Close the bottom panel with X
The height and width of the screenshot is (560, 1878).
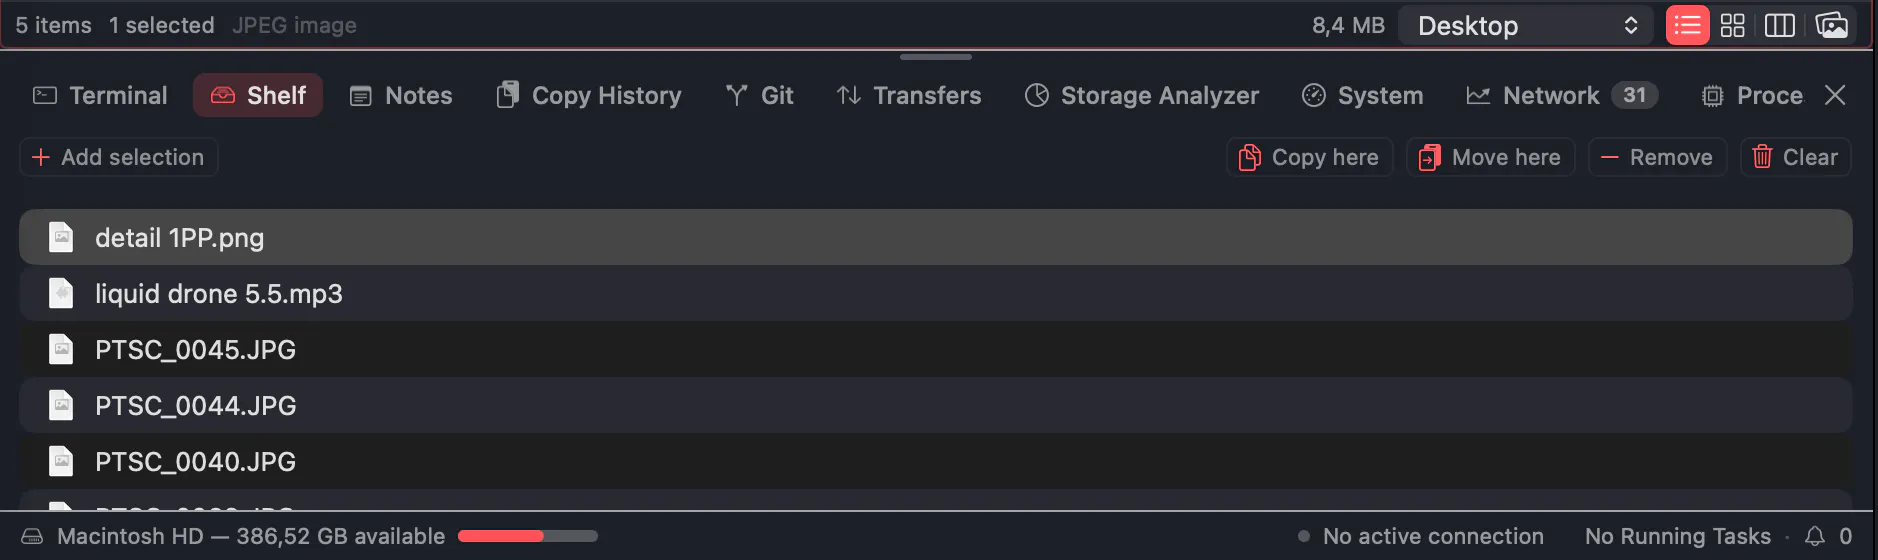(x=1835, y=95)
